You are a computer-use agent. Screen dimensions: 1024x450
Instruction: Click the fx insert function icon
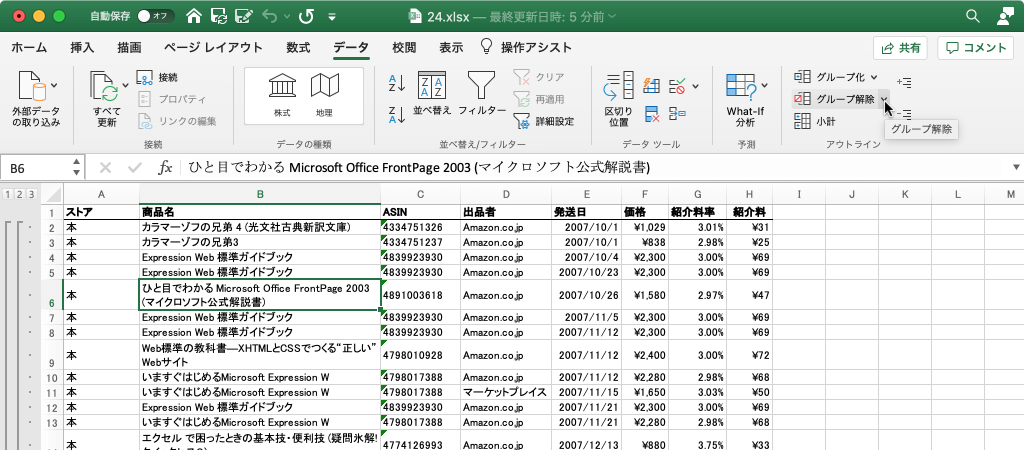(x=166, y=168)
